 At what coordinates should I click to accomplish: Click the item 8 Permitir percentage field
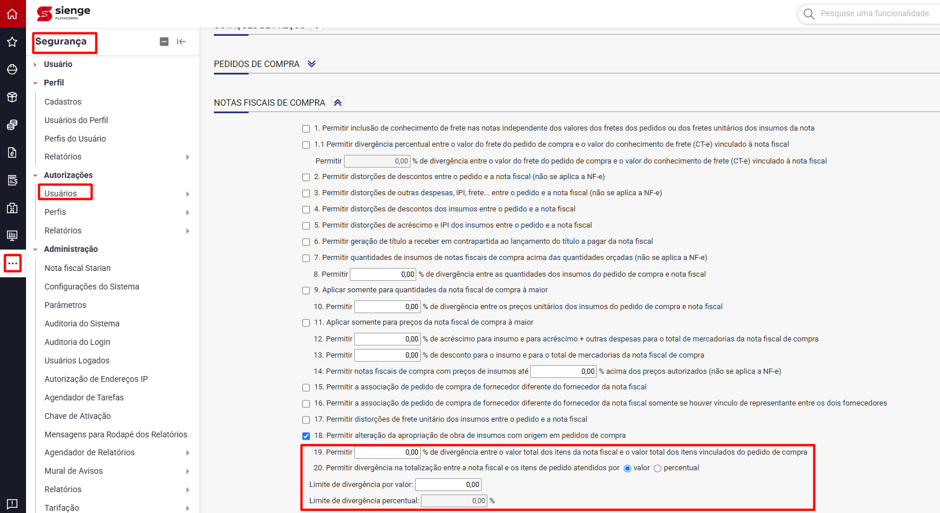[x=383, y=274]
